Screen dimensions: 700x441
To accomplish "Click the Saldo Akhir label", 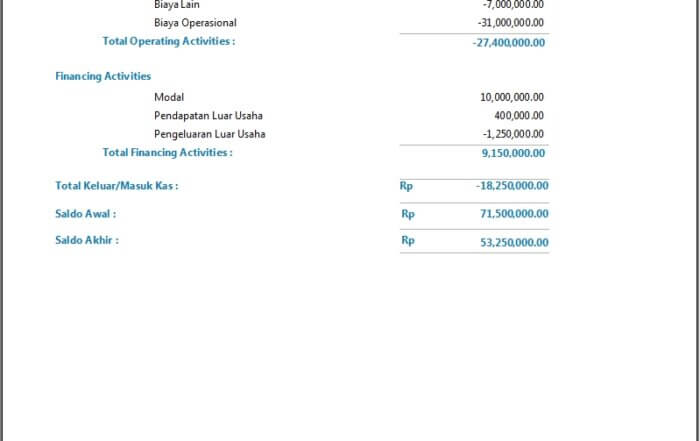I will [x=87, y=240].
